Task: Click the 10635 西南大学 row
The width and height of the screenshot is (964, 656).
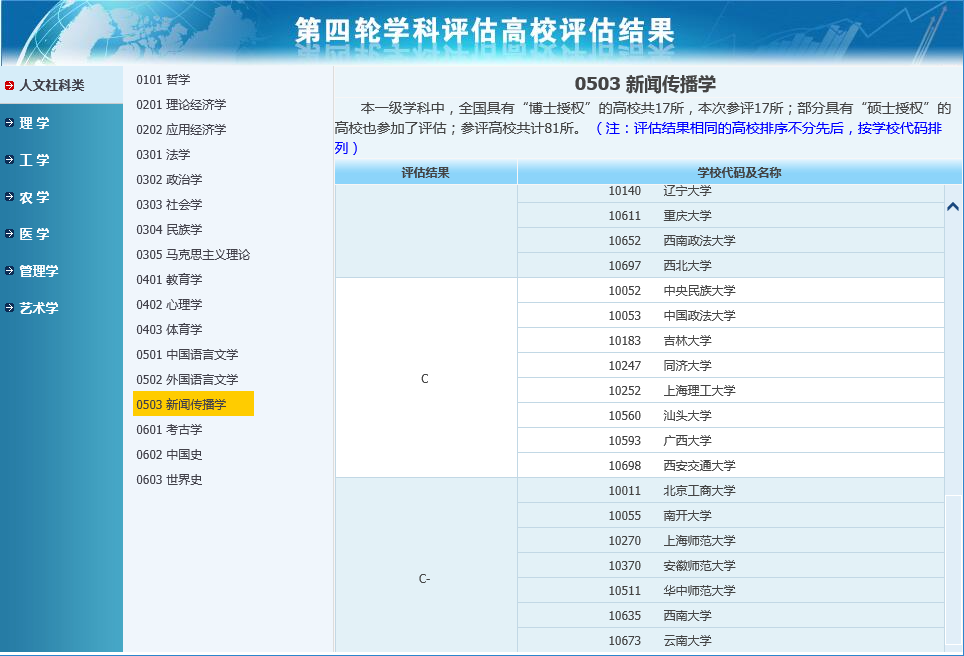Action: coord(730,615)
